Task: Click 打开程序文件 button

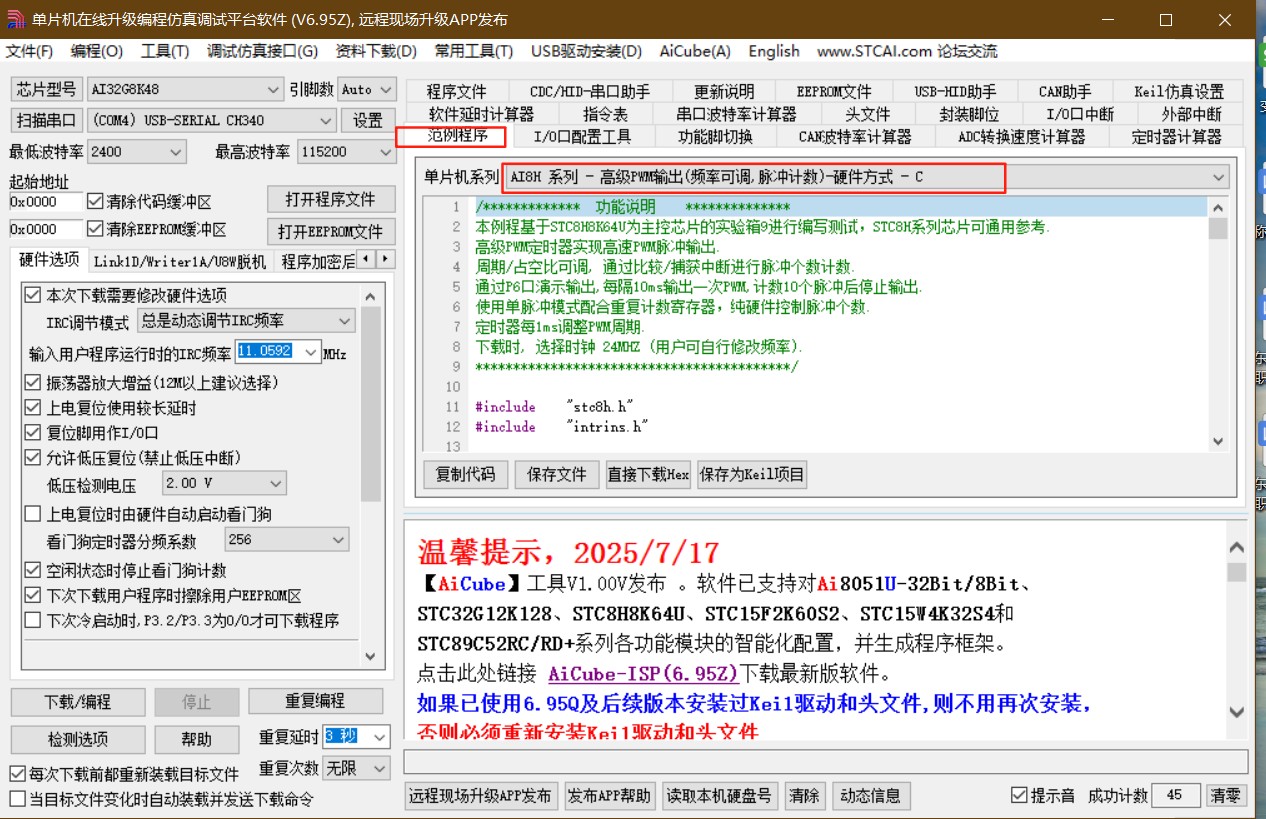Action: tap(333, 199)
